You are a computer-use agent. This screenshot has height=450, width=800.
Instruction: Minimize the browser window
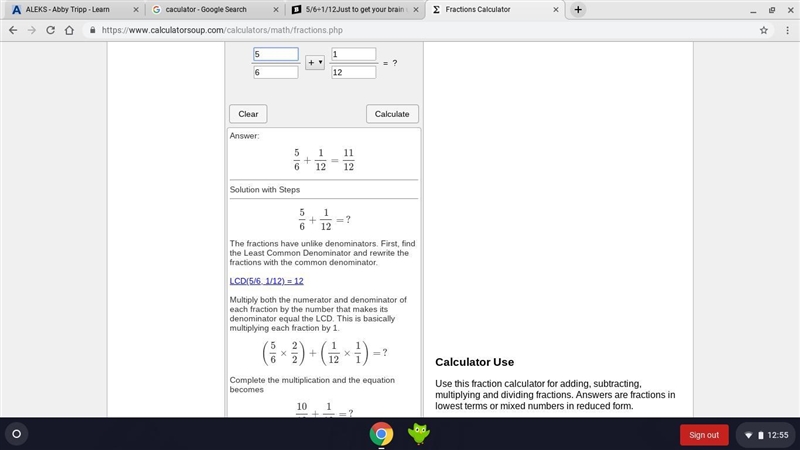click(753, 10)
